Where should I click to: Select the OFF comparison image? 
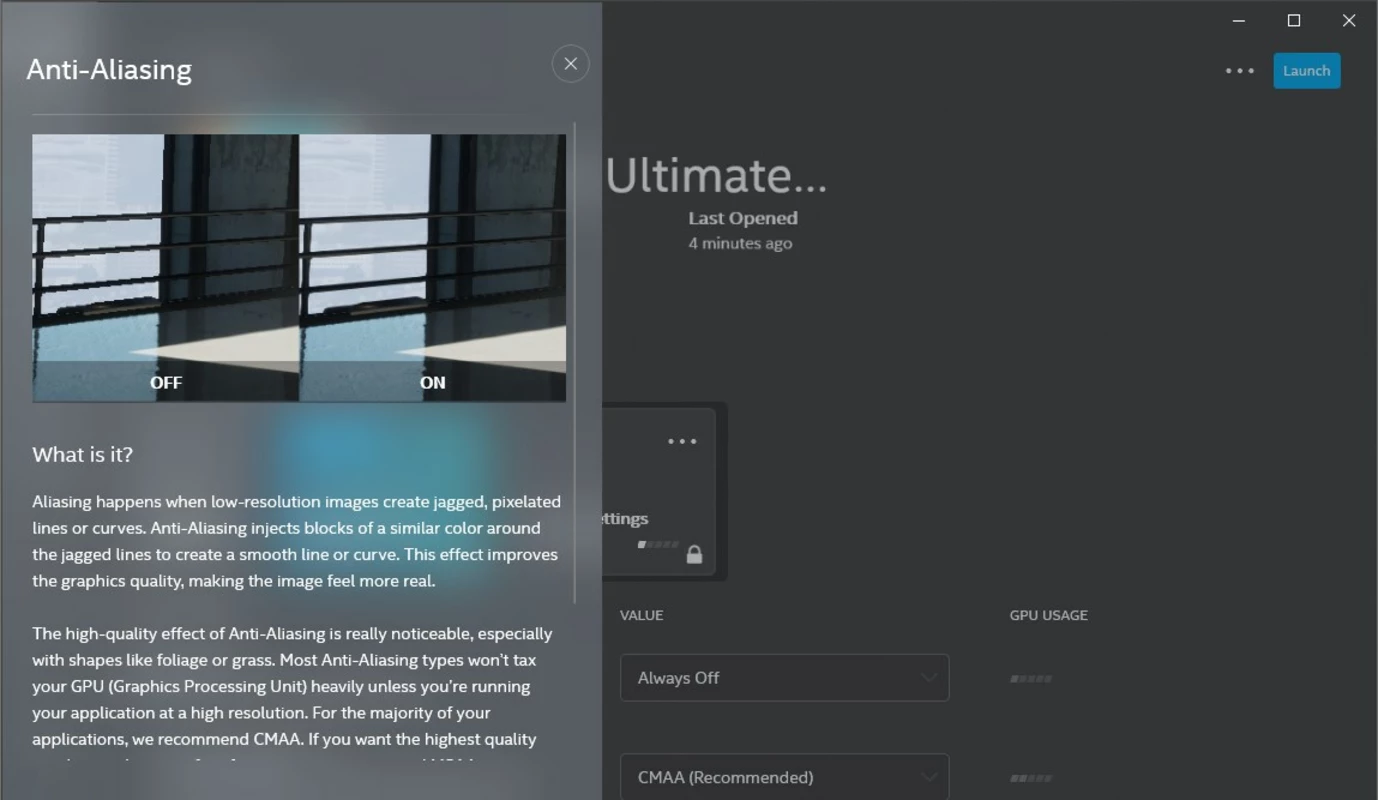pos(166,268)
